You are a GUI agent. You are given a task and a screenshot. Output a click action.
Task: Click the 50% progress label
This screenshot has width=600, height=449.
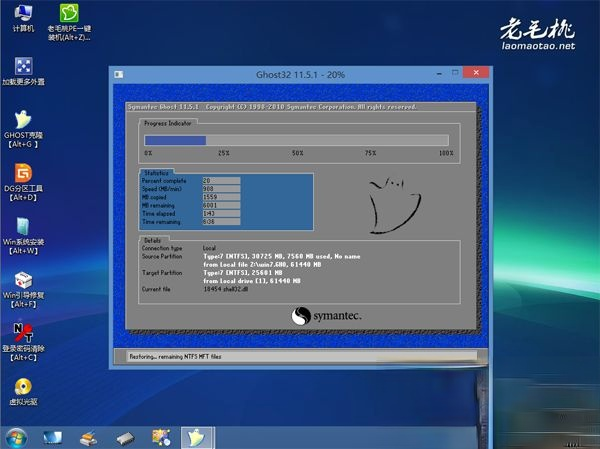pos(297,153)
